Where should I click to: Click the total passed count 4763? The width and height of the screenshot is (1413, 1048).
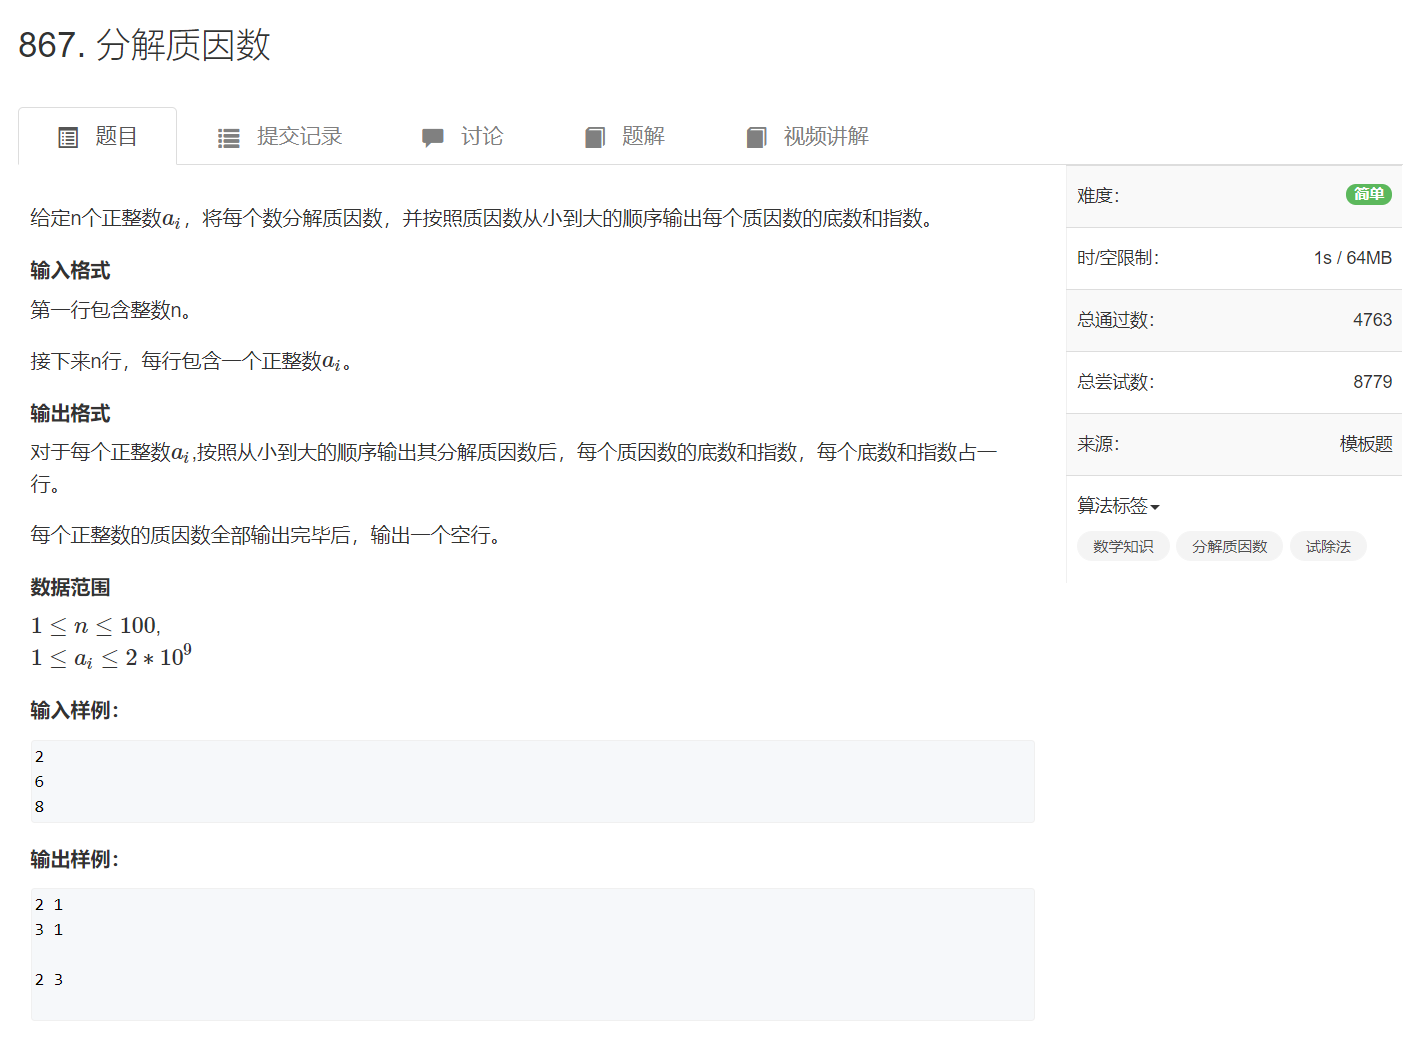[1372, 320]
